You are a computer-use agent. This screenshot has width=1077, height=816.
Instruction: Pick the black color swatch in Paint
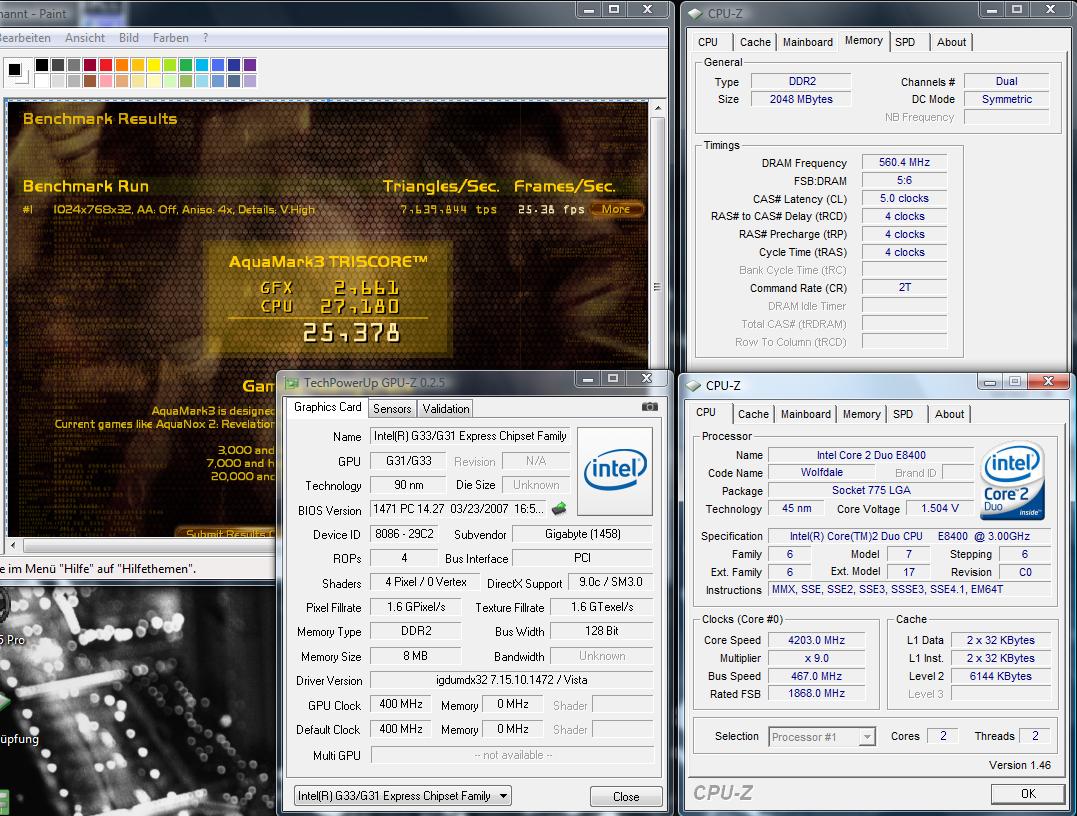point(42,65)
